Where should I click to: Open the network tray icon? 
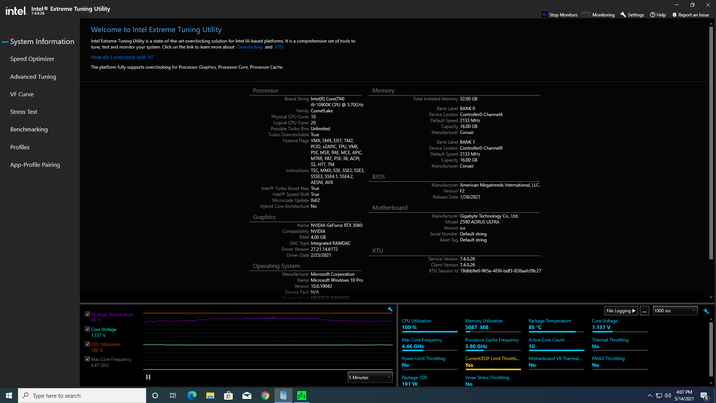659,395
